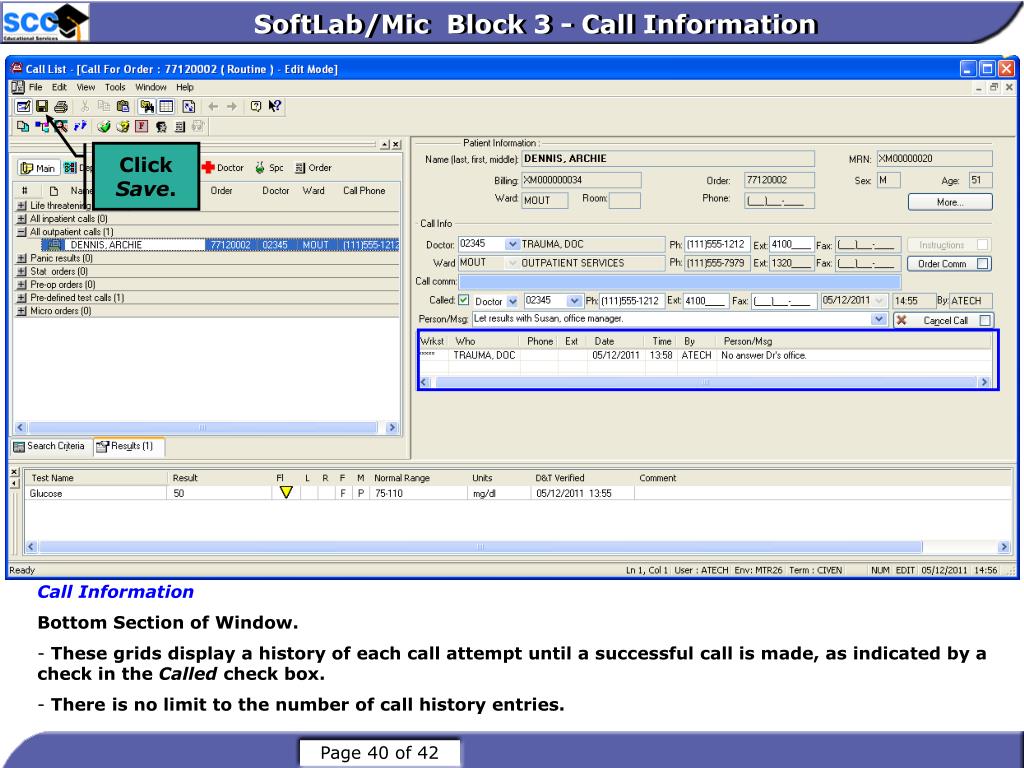Click the horizontal scrollbar under the call list

(x=206, y=428)
